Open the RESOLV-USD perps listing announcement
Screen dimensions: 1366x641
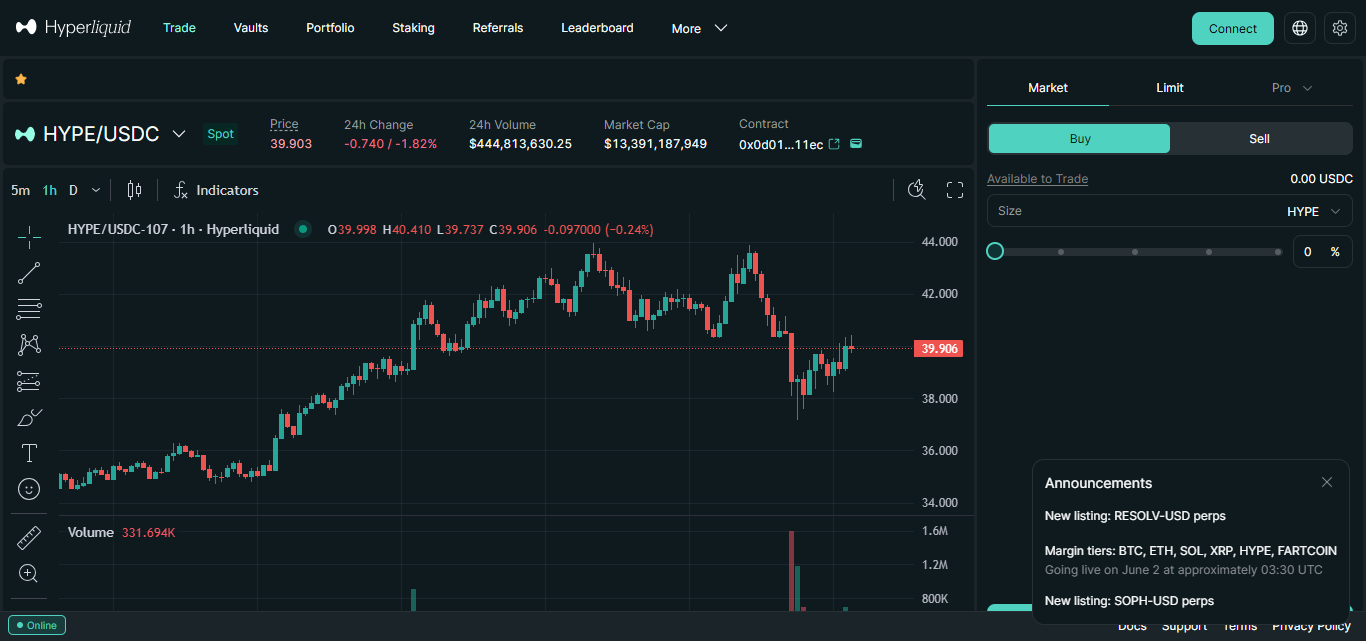click(1135, 516)
